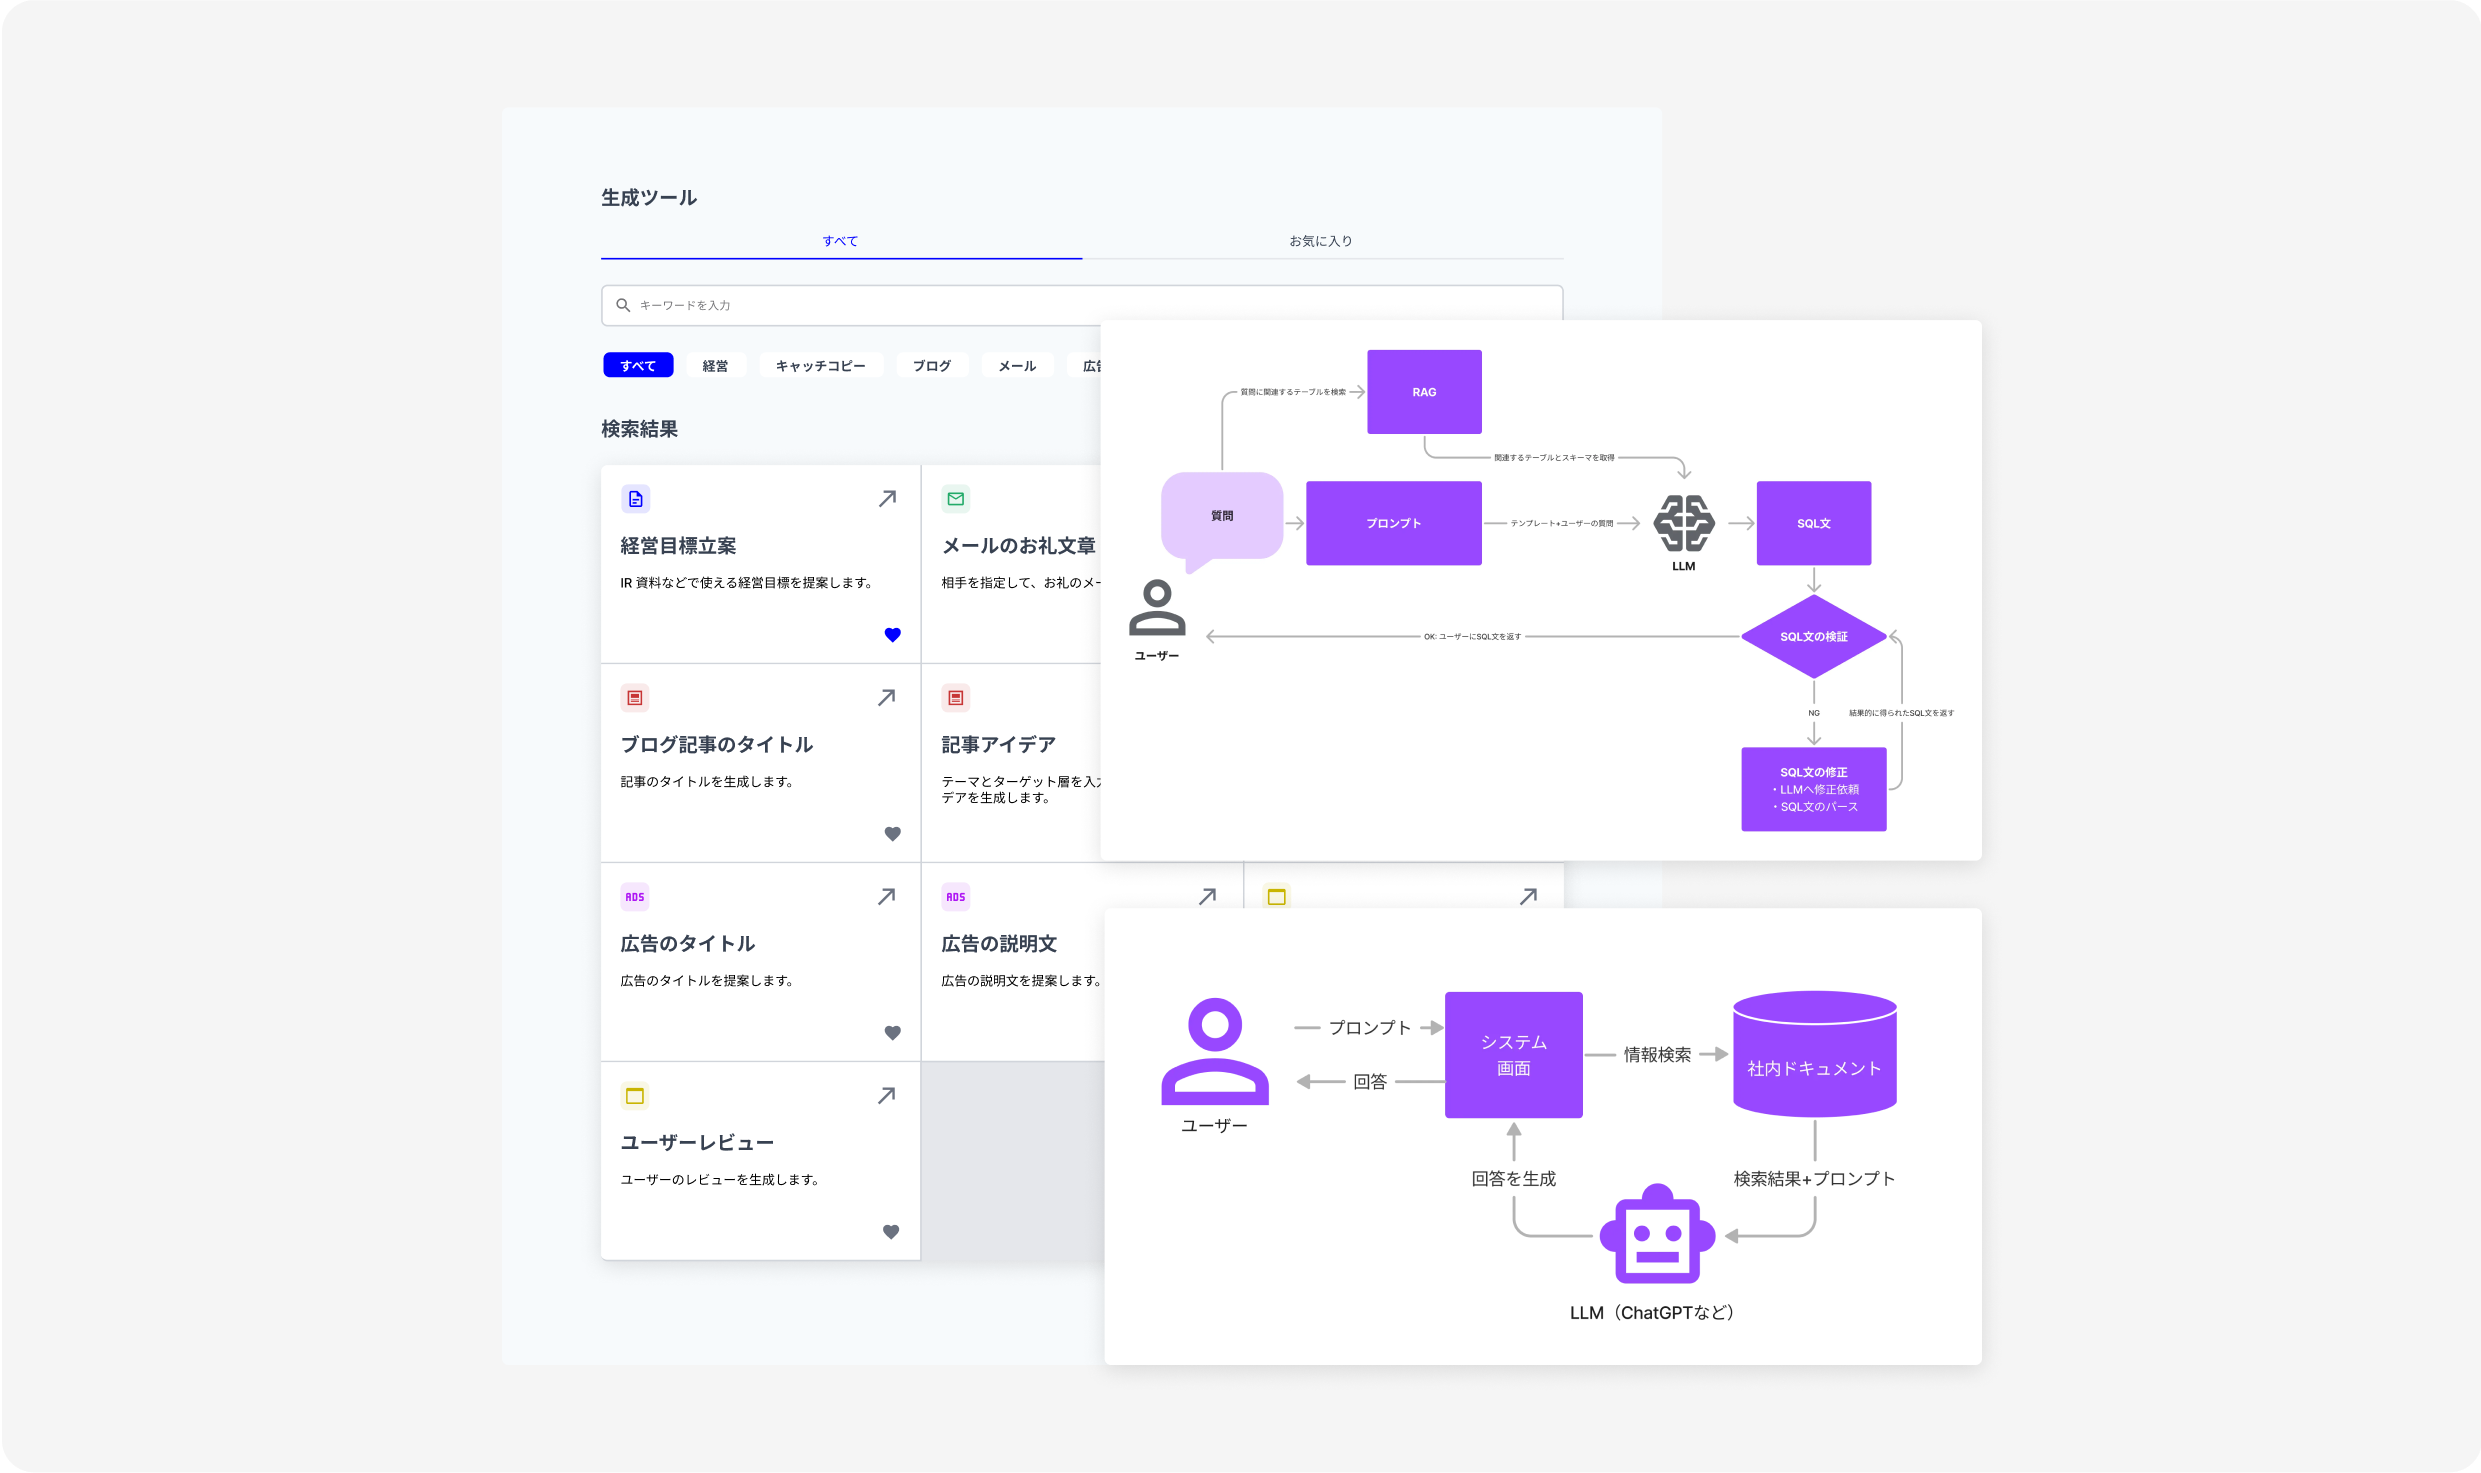Select the すべて tab
Screen dimensions: 2481x1473
coord(840,241)
